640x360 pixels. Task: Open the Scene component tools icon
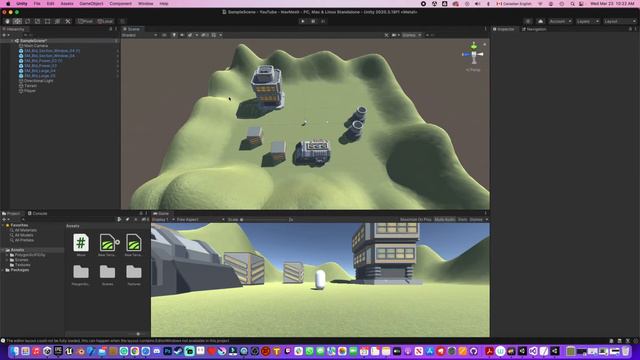[x=386, y=35]
